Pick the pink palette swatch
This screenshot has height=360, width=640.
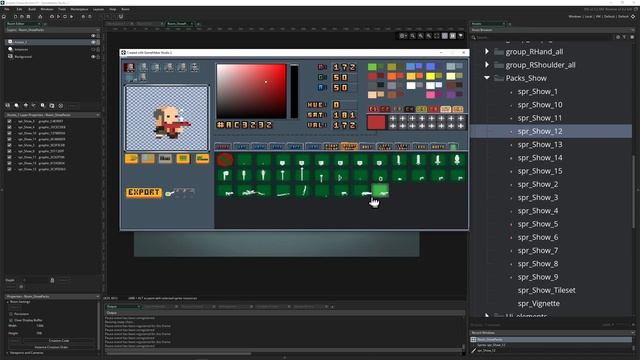click(430, 95)
